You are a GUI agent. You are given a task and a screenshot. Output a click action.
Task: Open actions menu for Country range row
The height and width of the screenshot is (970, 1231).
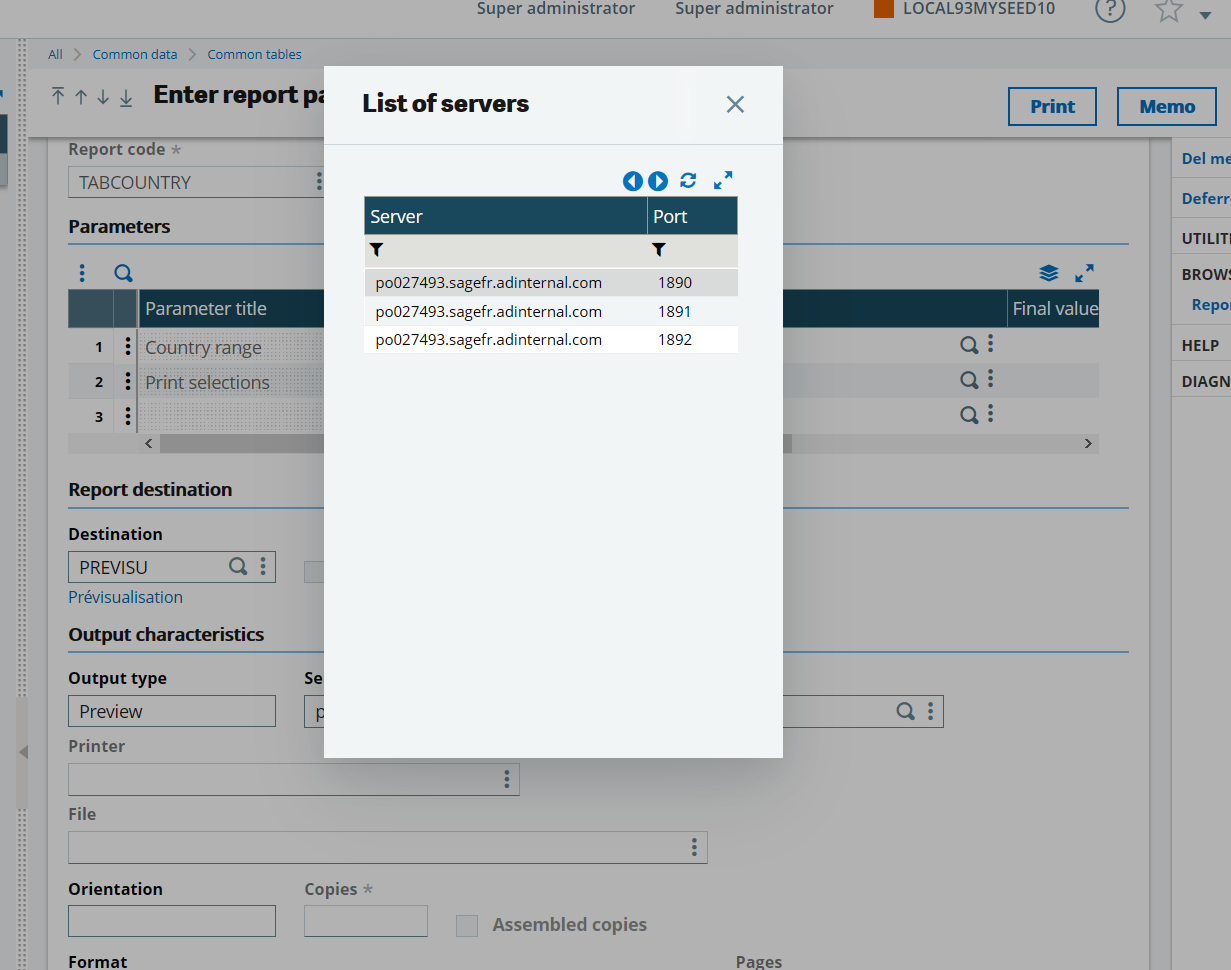[x=127, y=347]
